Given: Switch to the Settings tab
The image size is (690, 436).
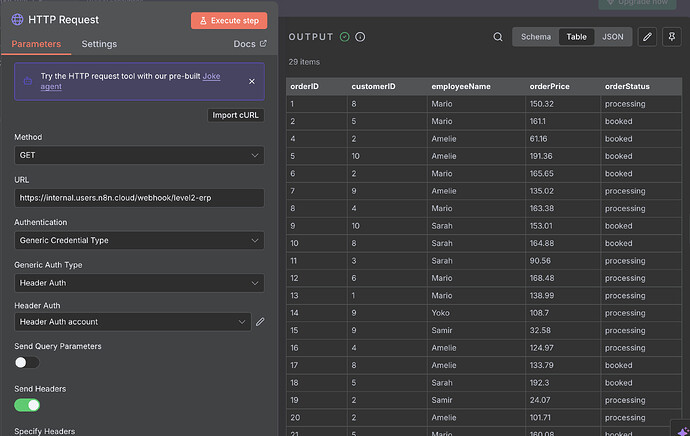Looking at the screenshot, I should (x=99, y=44).
